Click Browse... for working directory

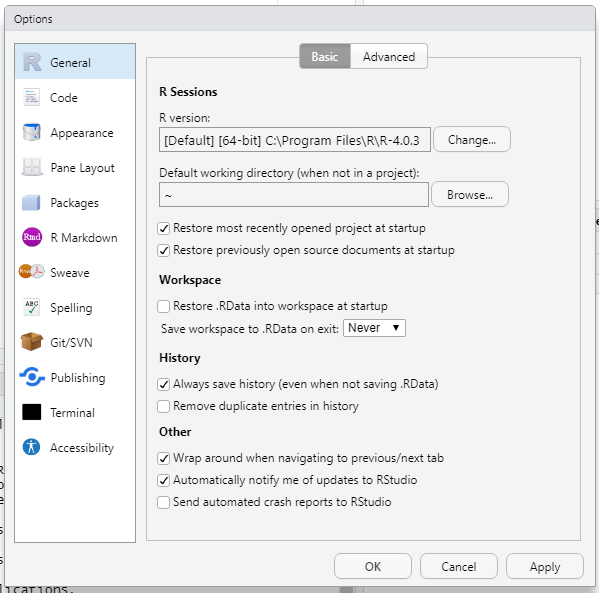470,194
